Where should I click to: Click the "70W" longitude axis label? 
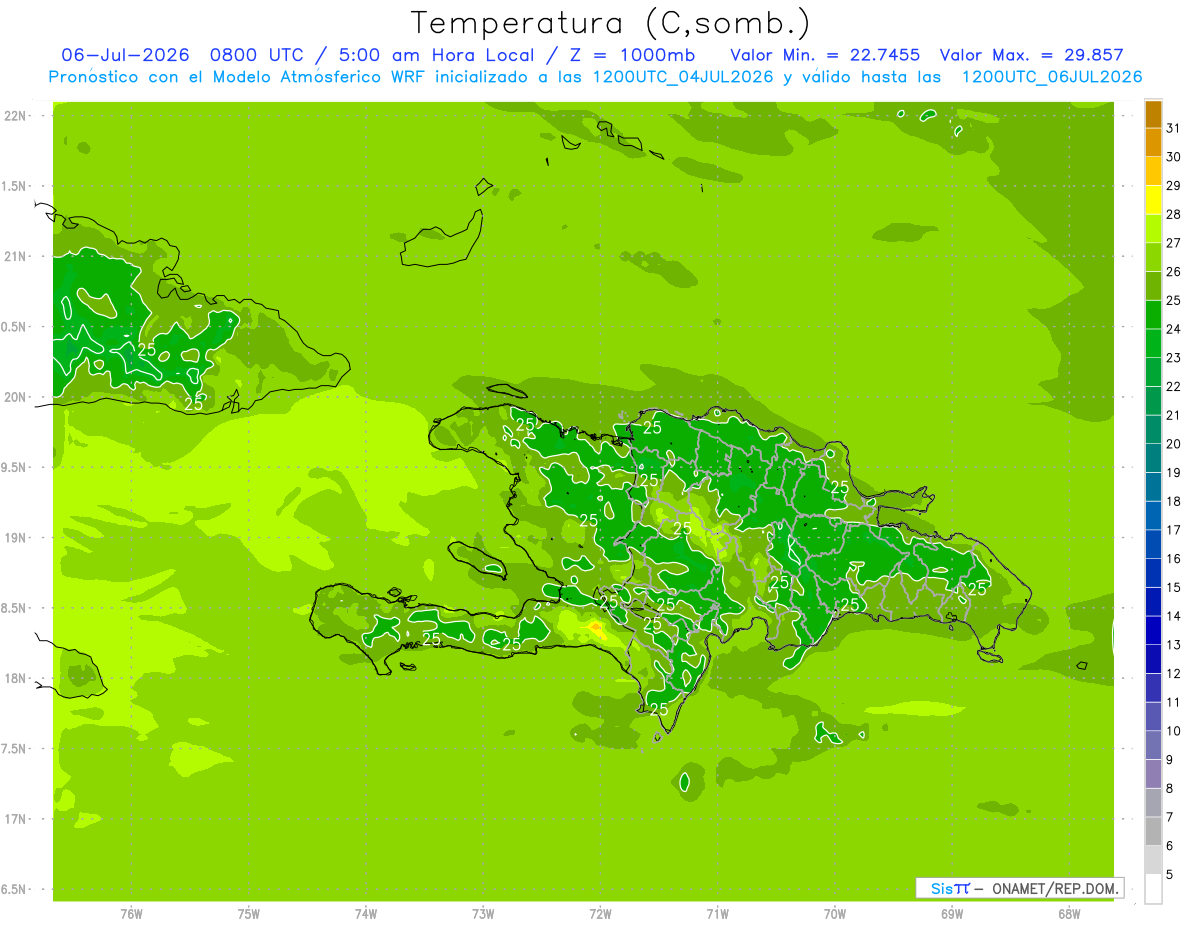pyautogui.click(x=835, y=914)
